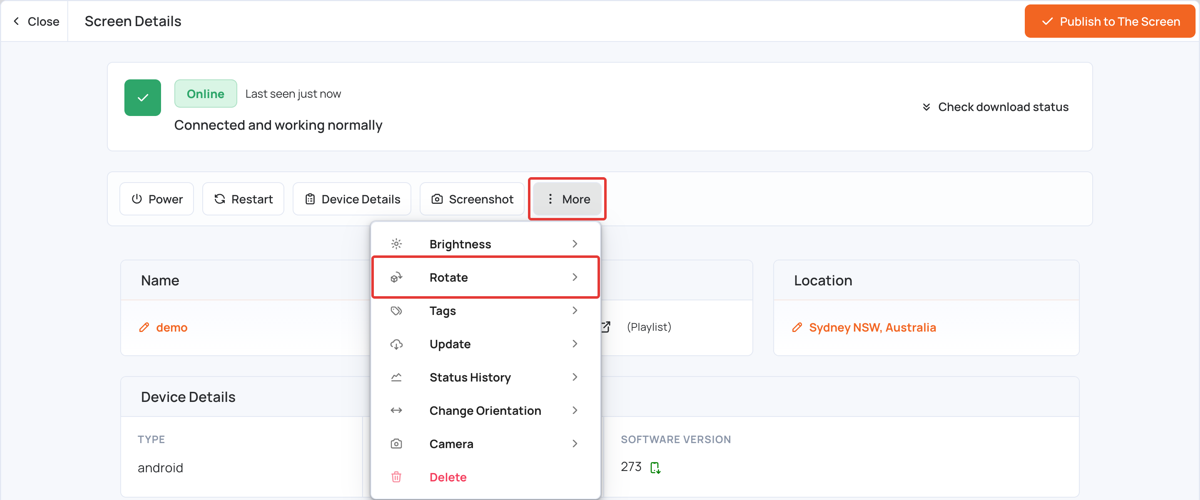This screenshot has width=1200, height=500.
Task: Expand the Camera submenu arrow
Action: point(575,444)
